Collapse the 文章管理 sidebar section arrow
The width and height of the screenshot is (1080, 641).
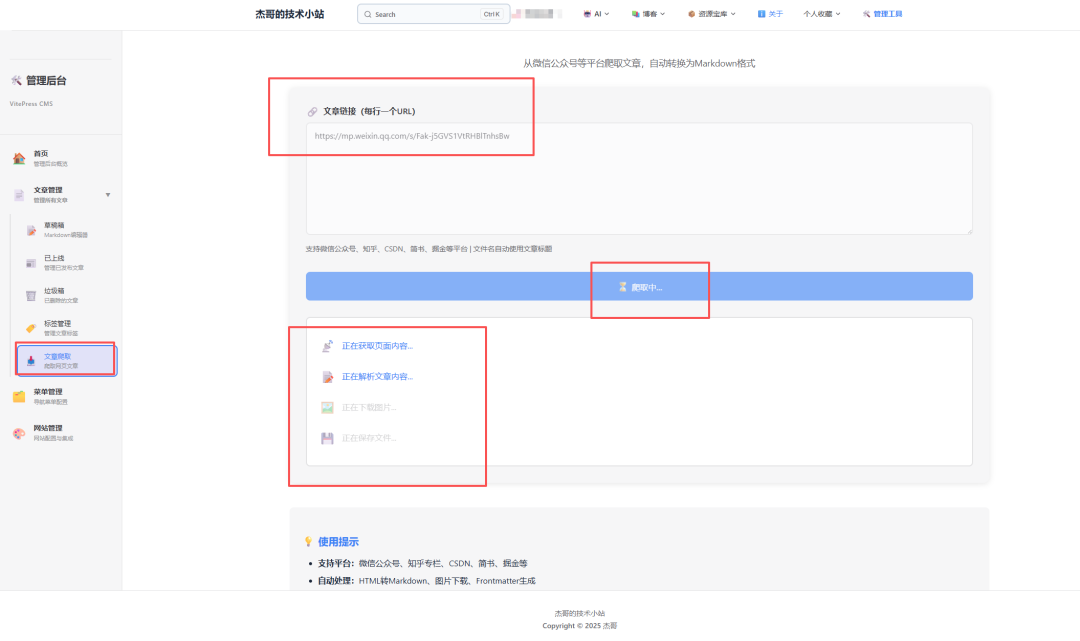coord(108,194)
